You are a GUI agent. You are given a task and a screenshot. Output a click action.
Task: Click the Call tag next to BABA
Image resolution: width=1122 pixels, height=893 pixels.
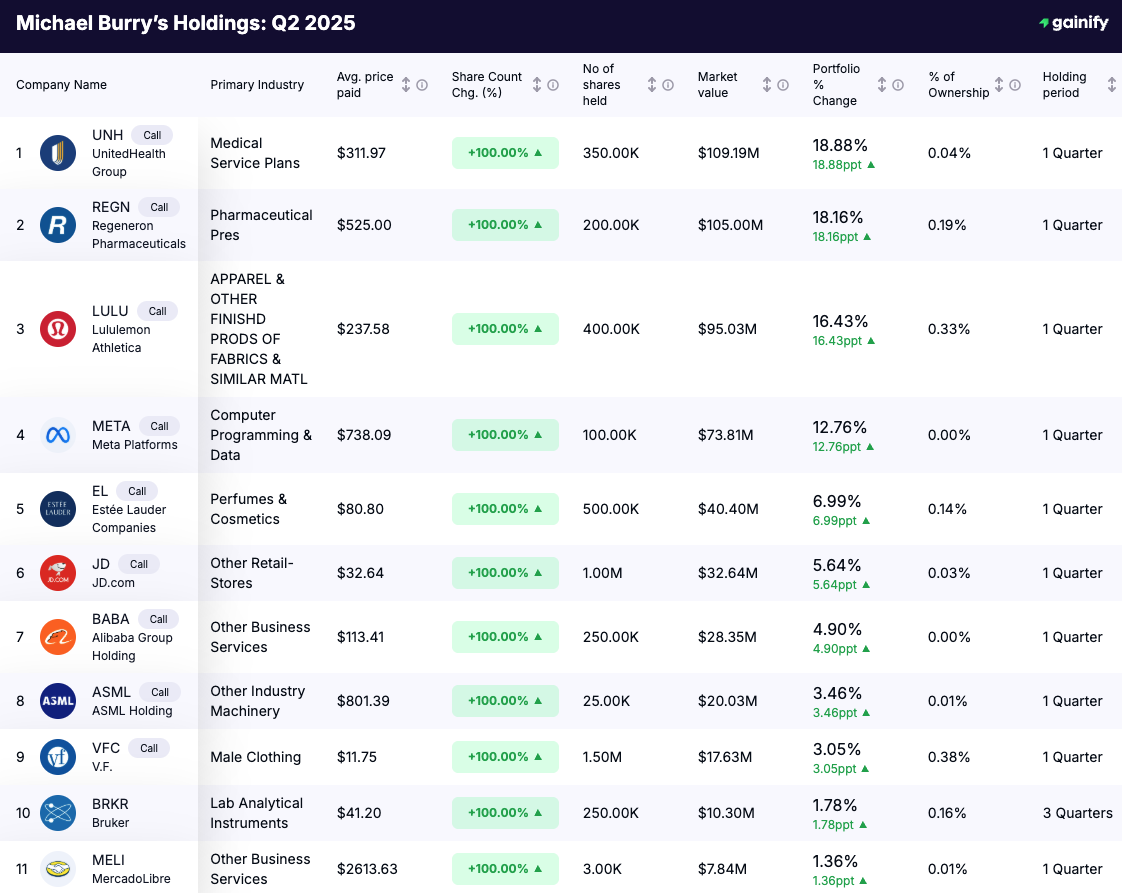tap(159, 620)
